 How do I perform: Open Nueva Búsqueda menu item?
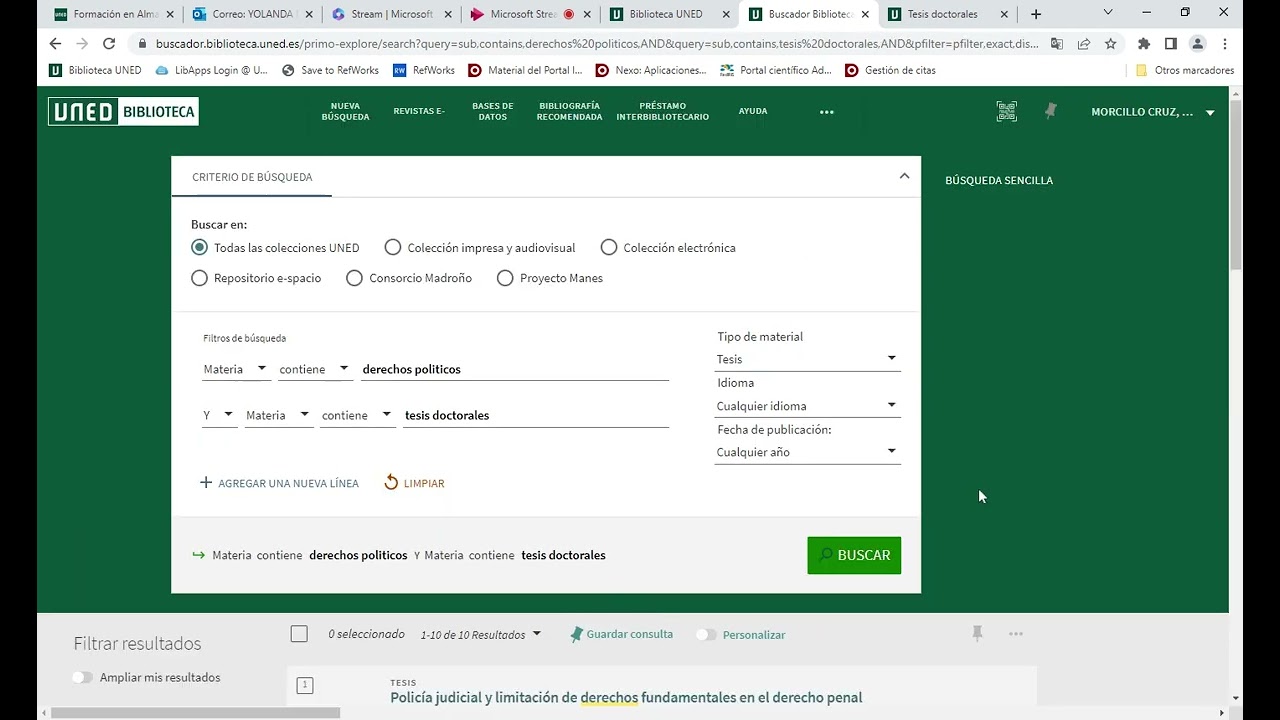(x=345, y=111)
